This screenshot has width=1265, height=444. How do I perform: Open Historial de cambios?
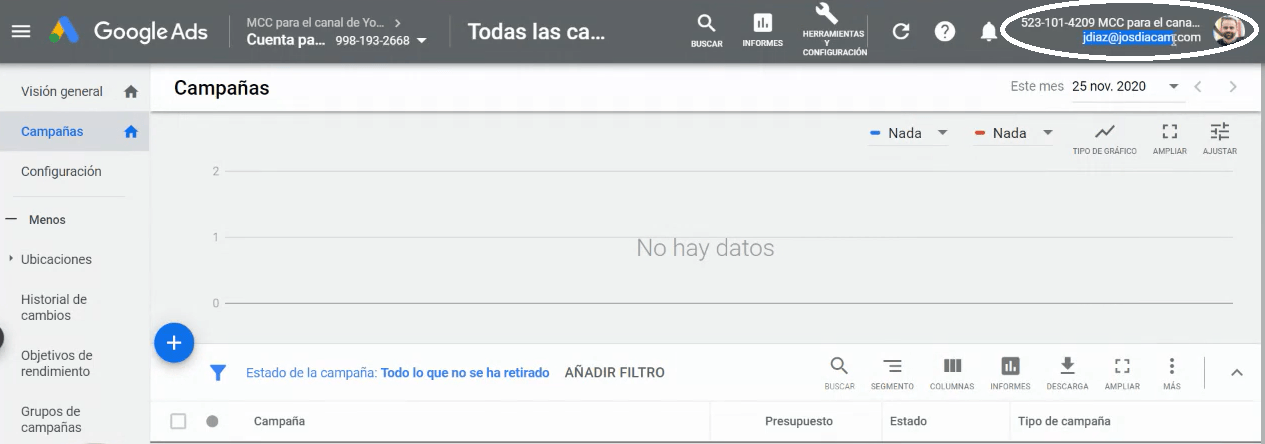pos(54,307)
